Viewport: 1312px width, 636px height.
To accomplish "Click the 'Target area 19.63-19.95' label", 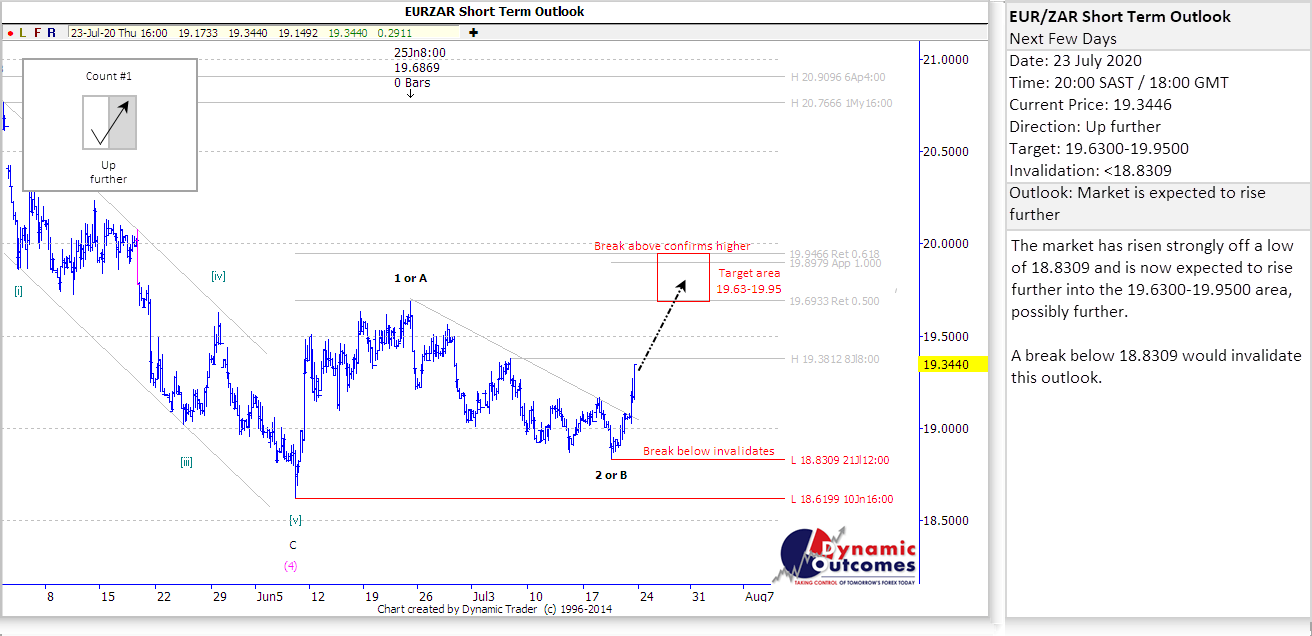I will [748, 281].
